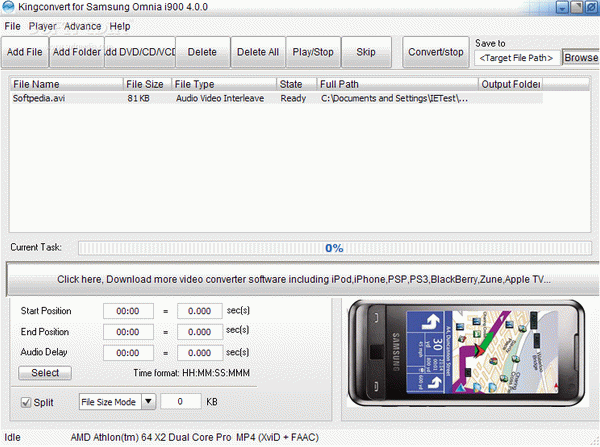600x447 pixels.
Task: Click the Audio Video Interleave cell
Action: [220, 98]
